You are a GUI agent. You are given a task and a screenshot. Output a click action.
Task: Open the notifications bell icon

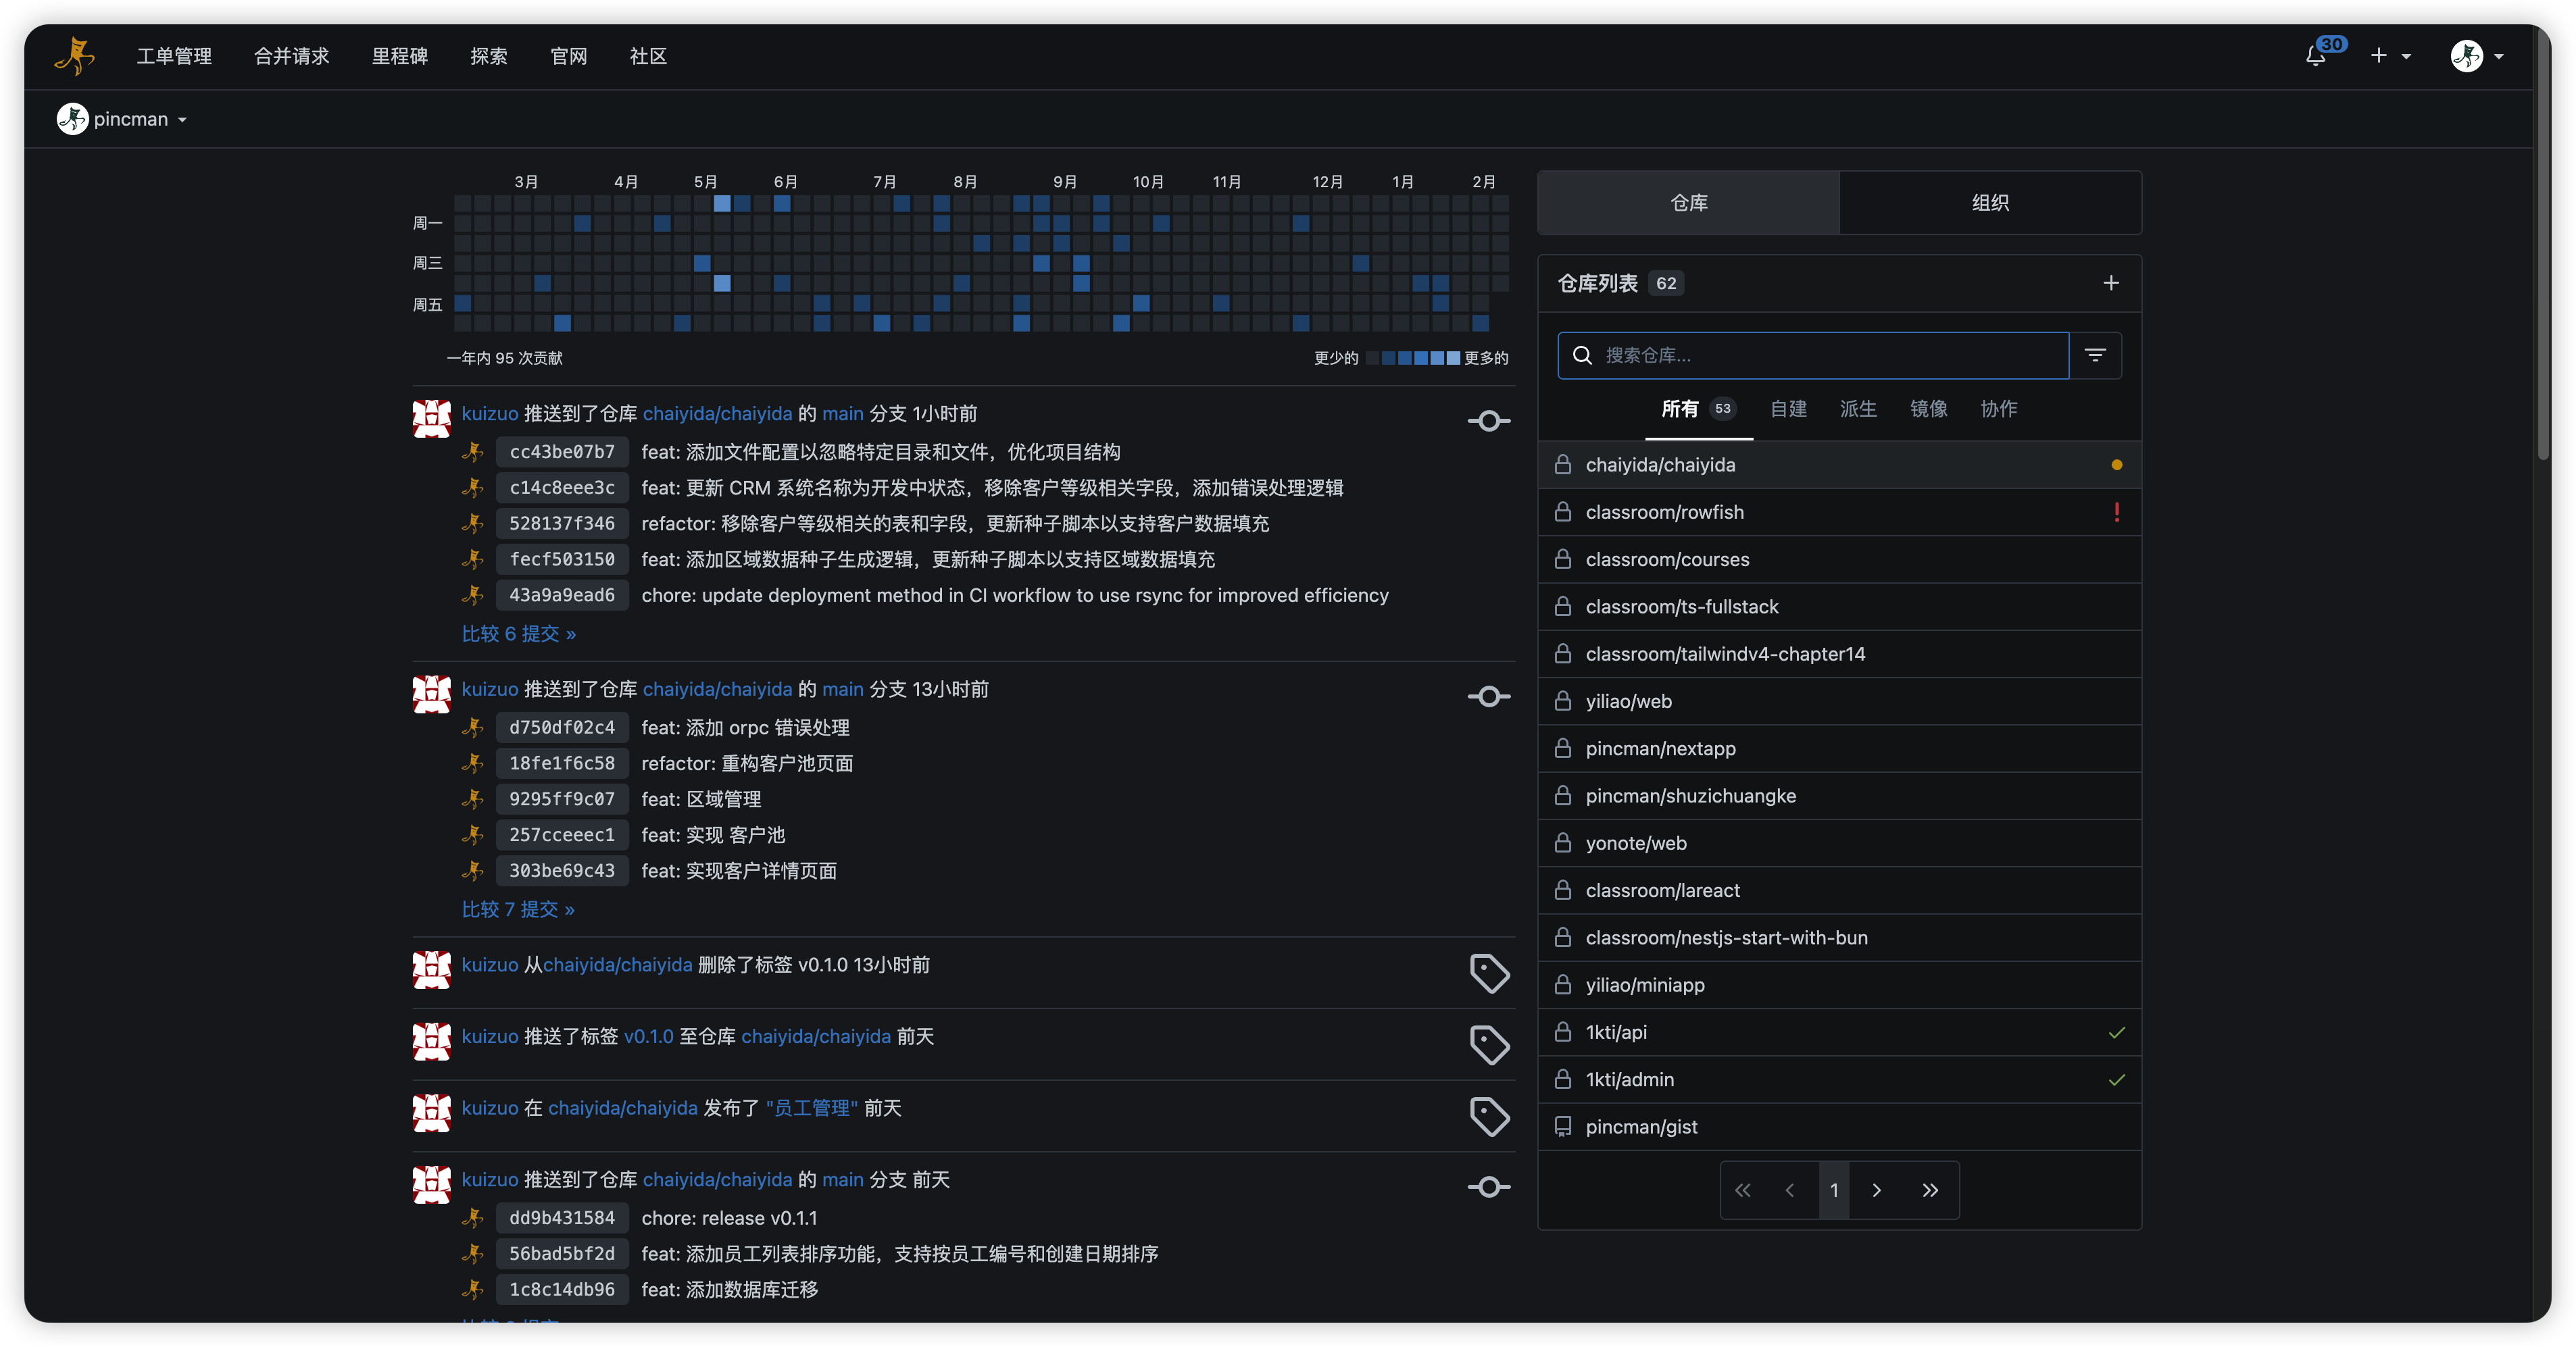(2316, 56)
